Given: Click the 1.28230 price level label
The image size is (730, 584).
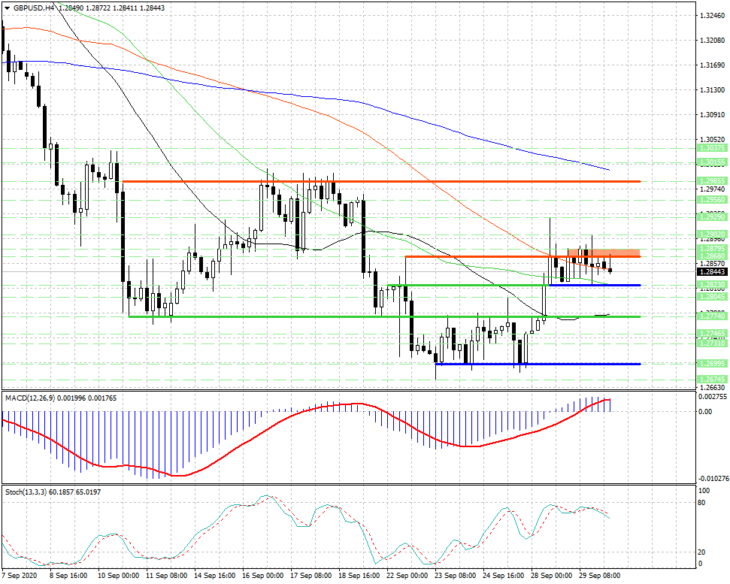Looking at the screenshot, I should pyautogui.click(x=711, y=284).
